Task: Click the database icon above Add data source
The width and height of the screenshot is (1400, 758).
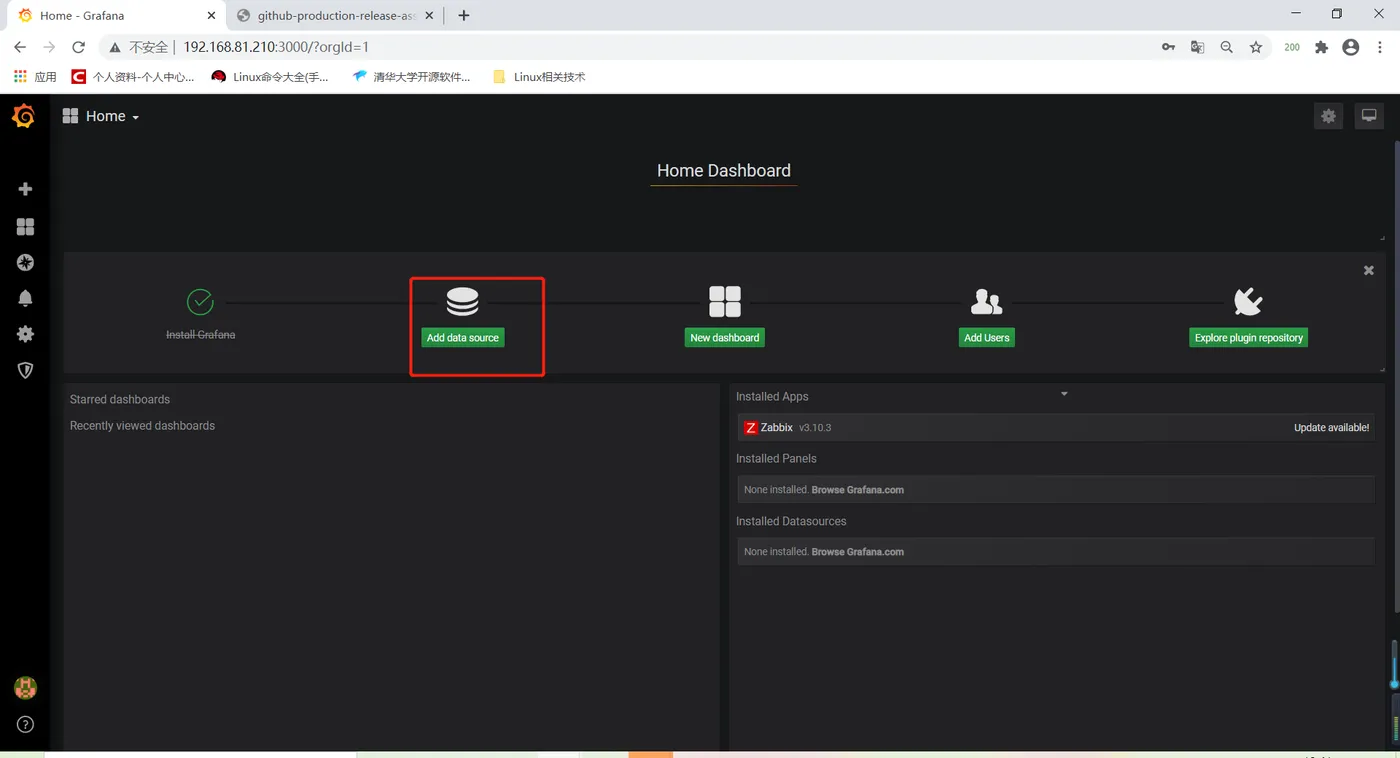Action: [x=462, y=301]
